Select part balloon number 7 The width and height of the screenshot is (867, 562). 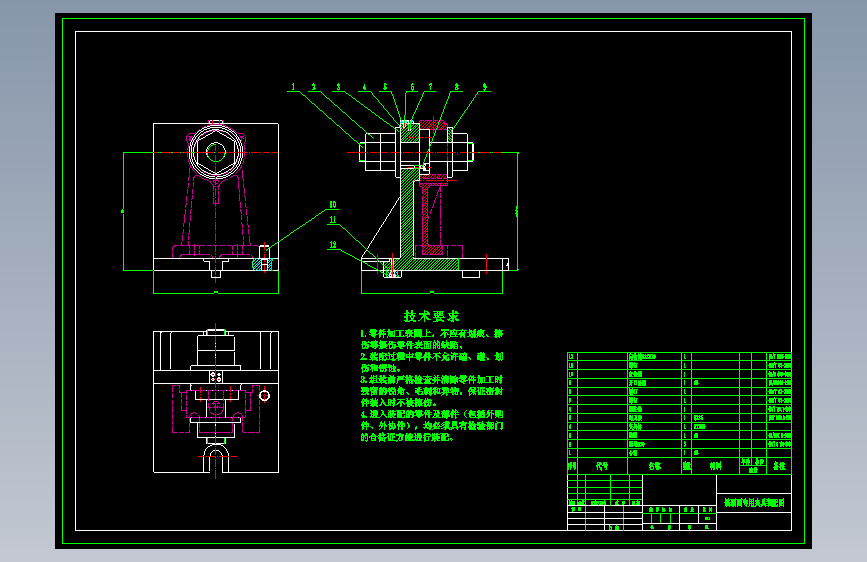(x=430, y=87)
